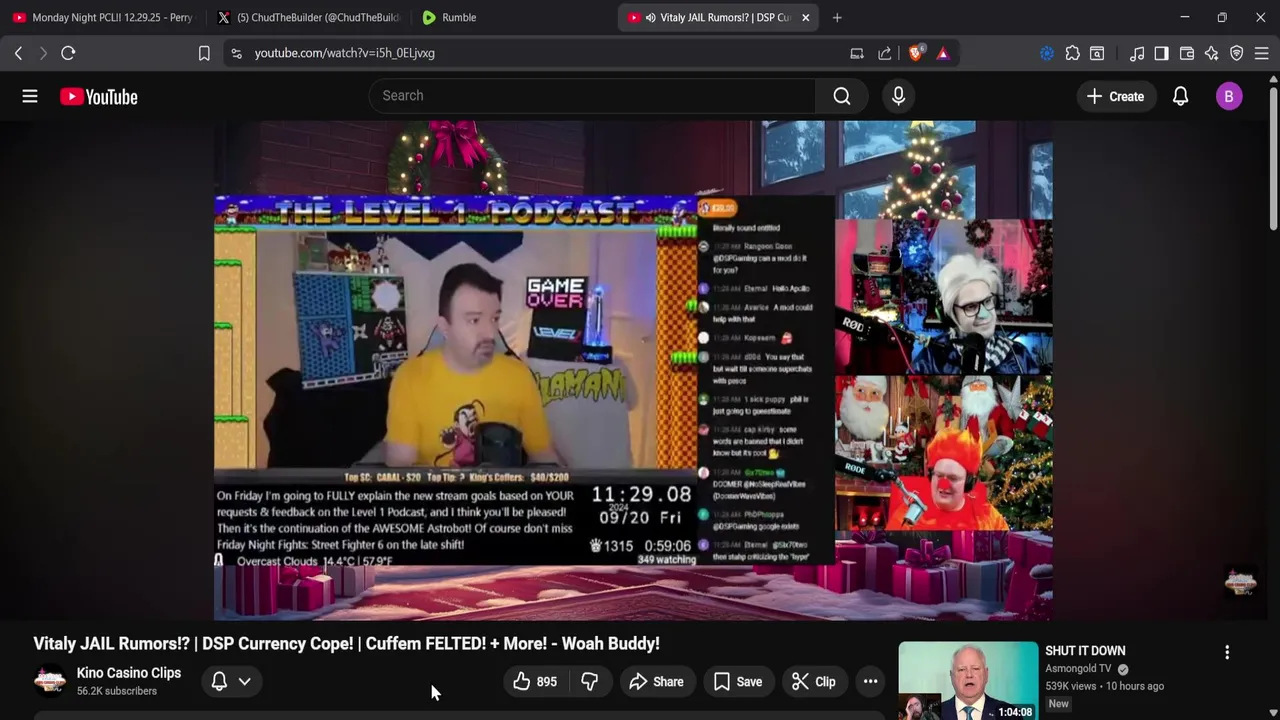The height and width of the screenshot is (720, 1280).
Task: Open the SHUT IT DOWN video title link
Action: (1085, 651)
